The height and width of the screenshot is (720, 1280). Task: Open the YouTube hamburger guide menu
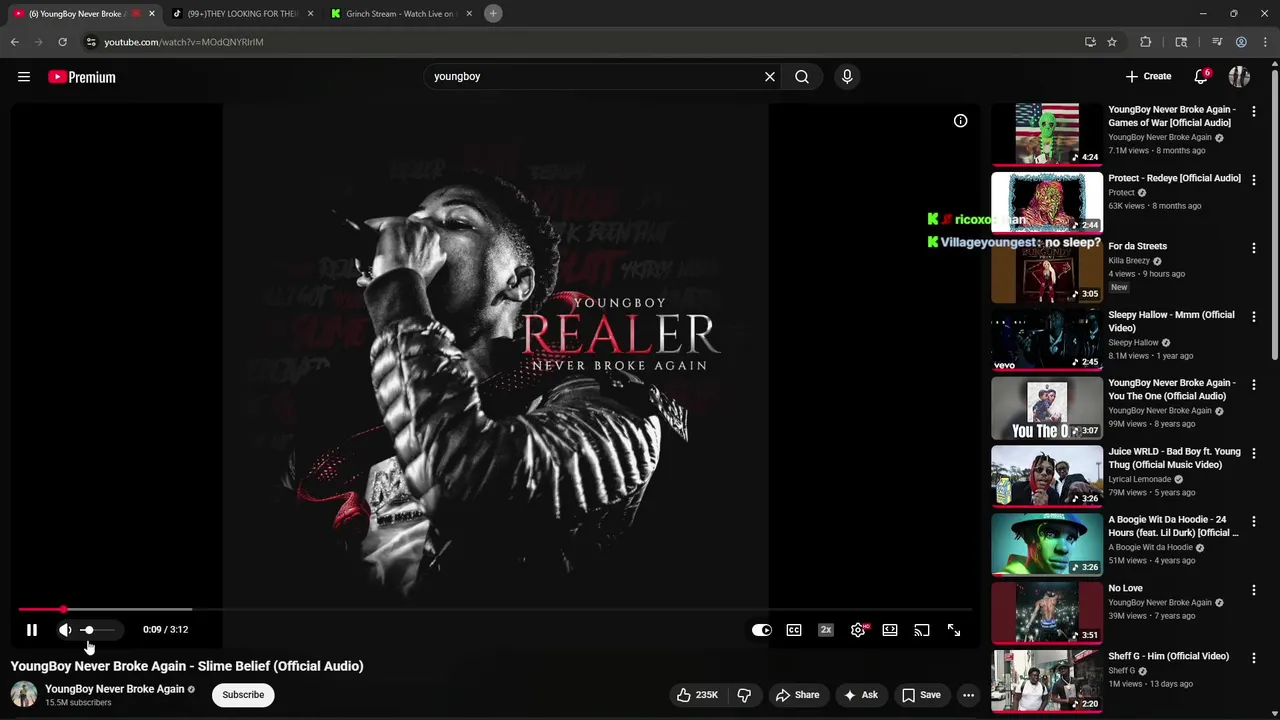click(24, 77)
